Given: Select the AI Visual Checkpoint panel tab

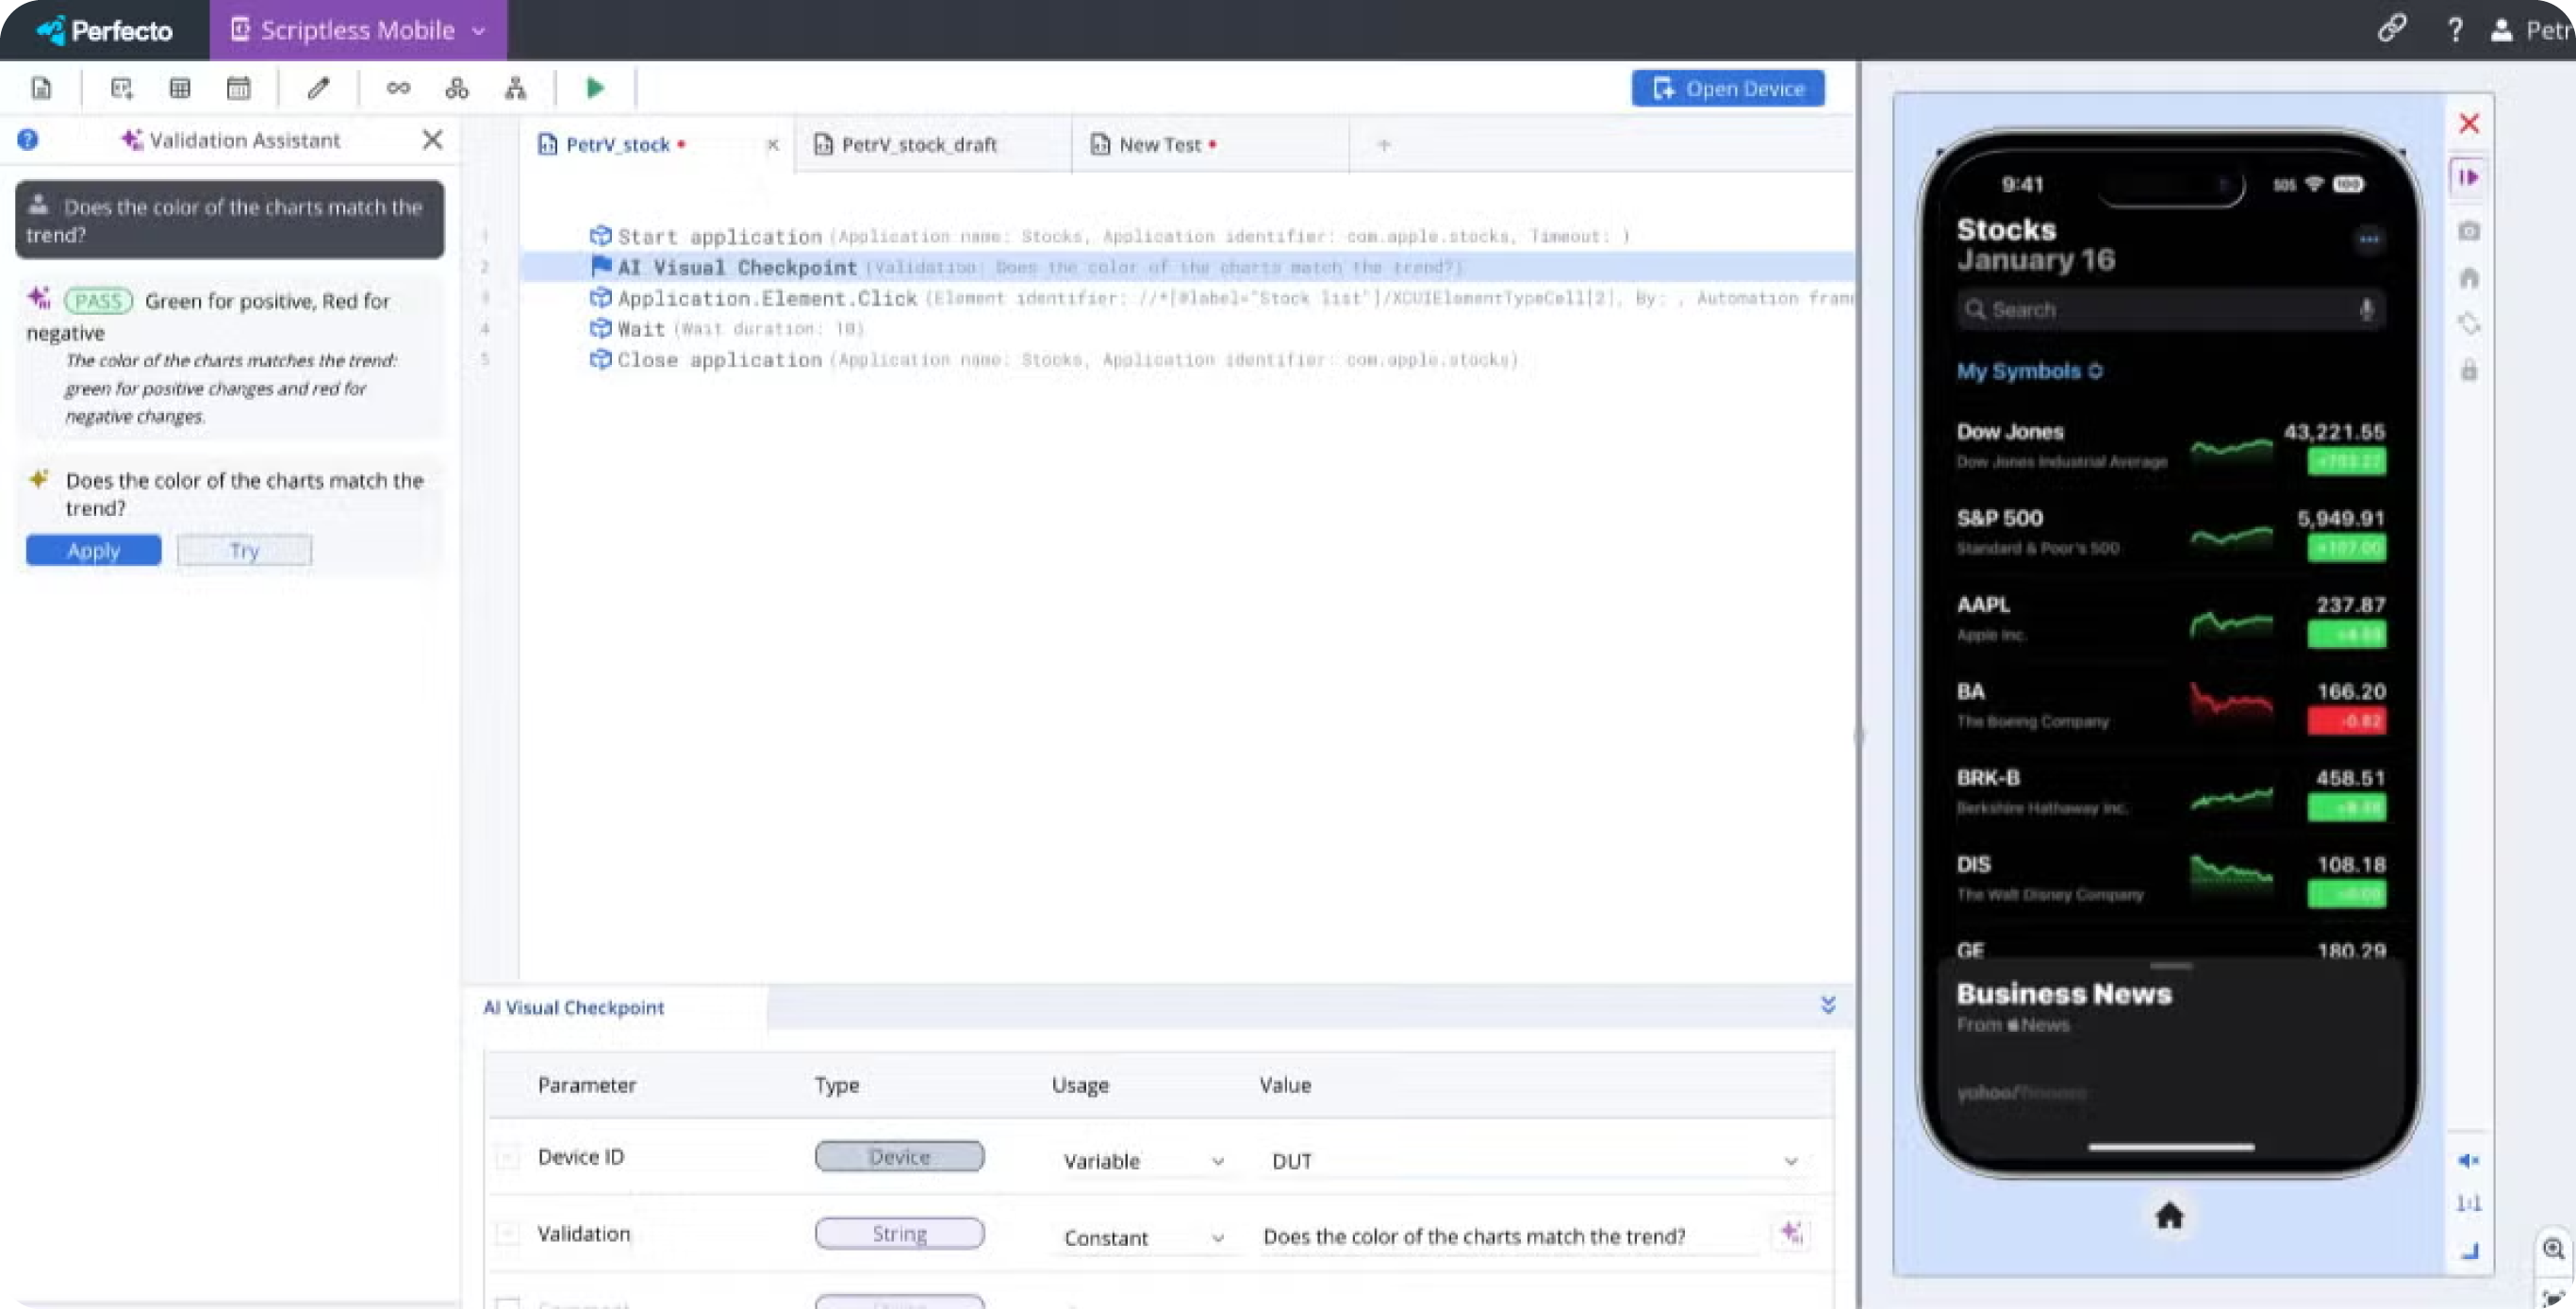Looking at the screenshot, I should 574,1007.
